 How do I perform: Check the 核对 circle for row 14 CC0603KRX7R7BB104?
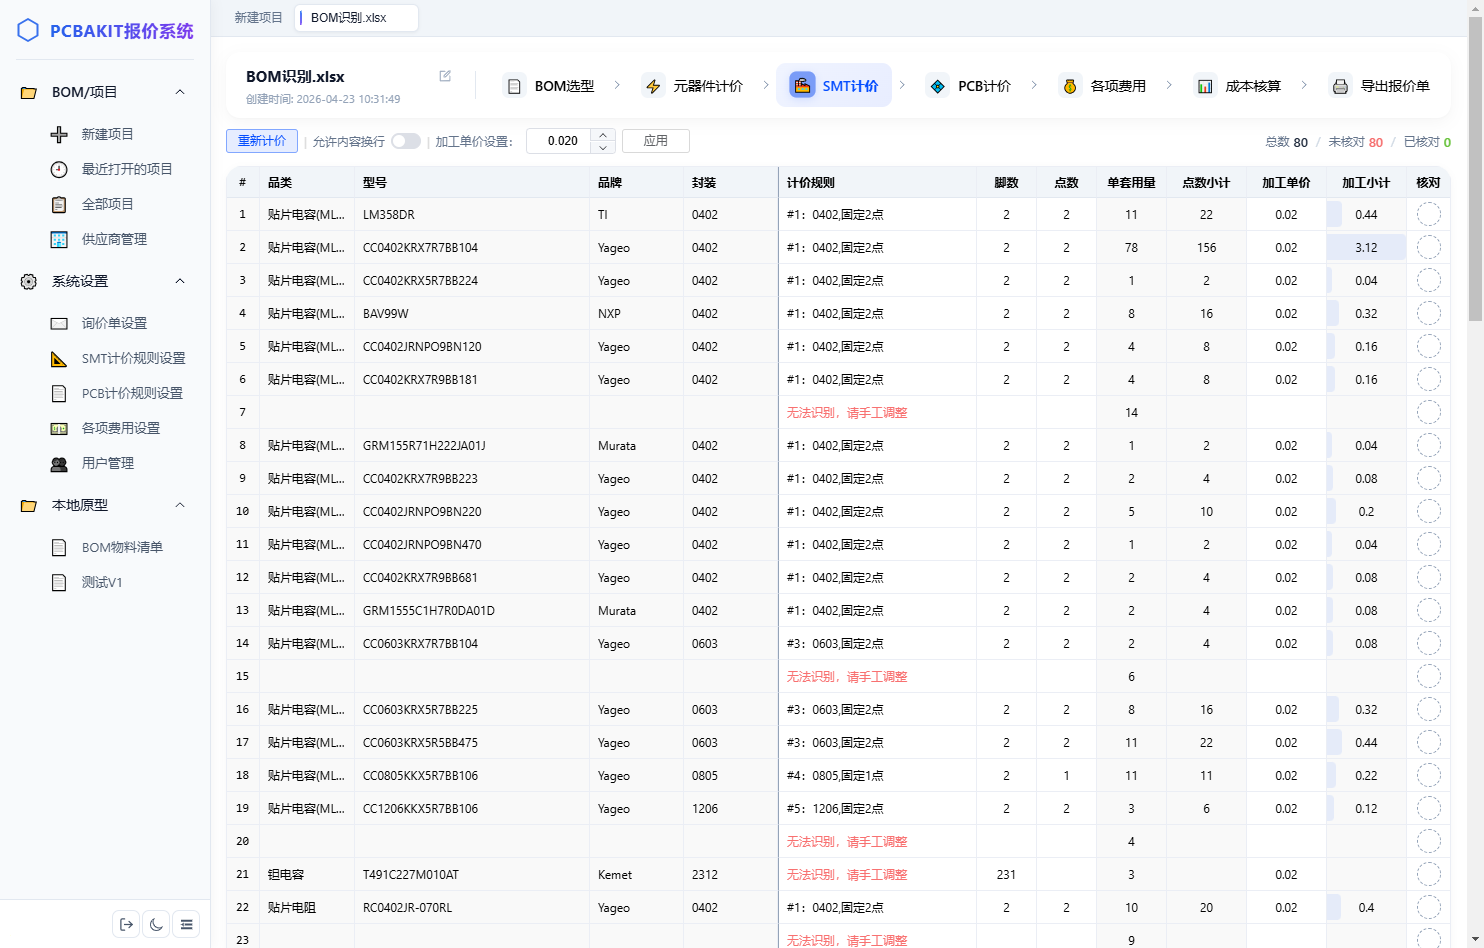[x=1429, y=643]
